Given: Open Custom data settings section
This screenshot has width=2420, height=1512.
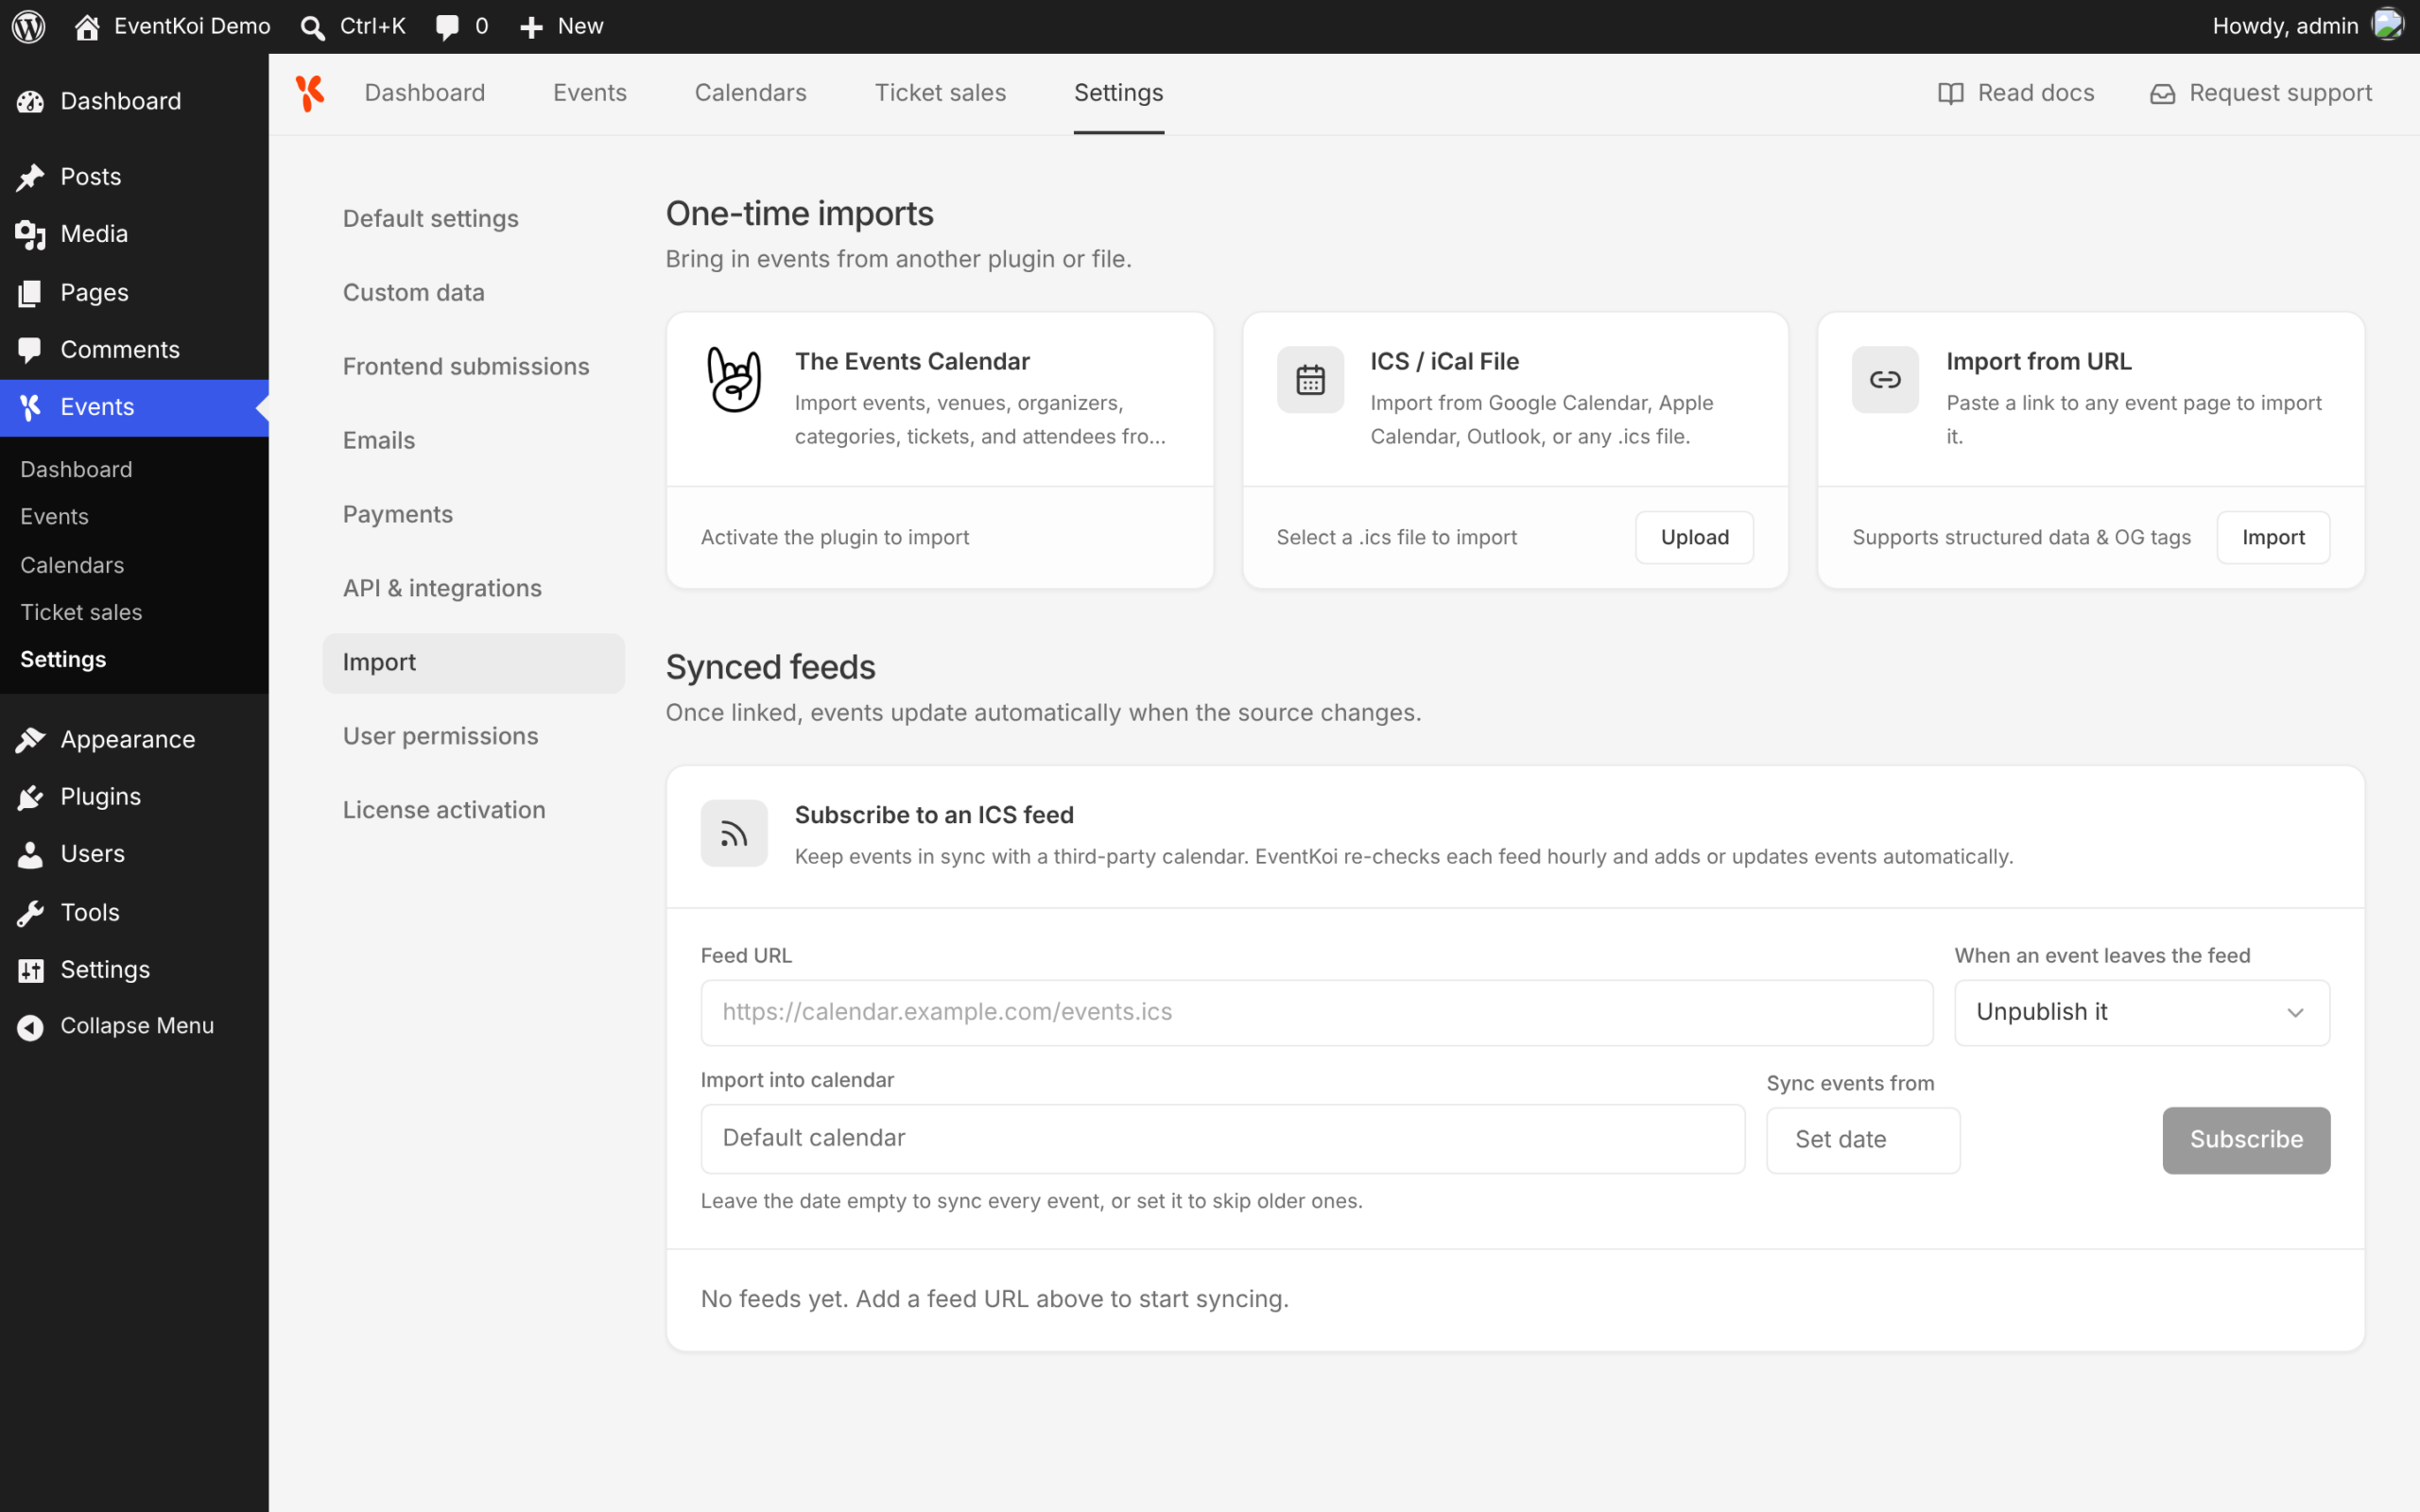Looking at the screenshot, I should 473,293.
